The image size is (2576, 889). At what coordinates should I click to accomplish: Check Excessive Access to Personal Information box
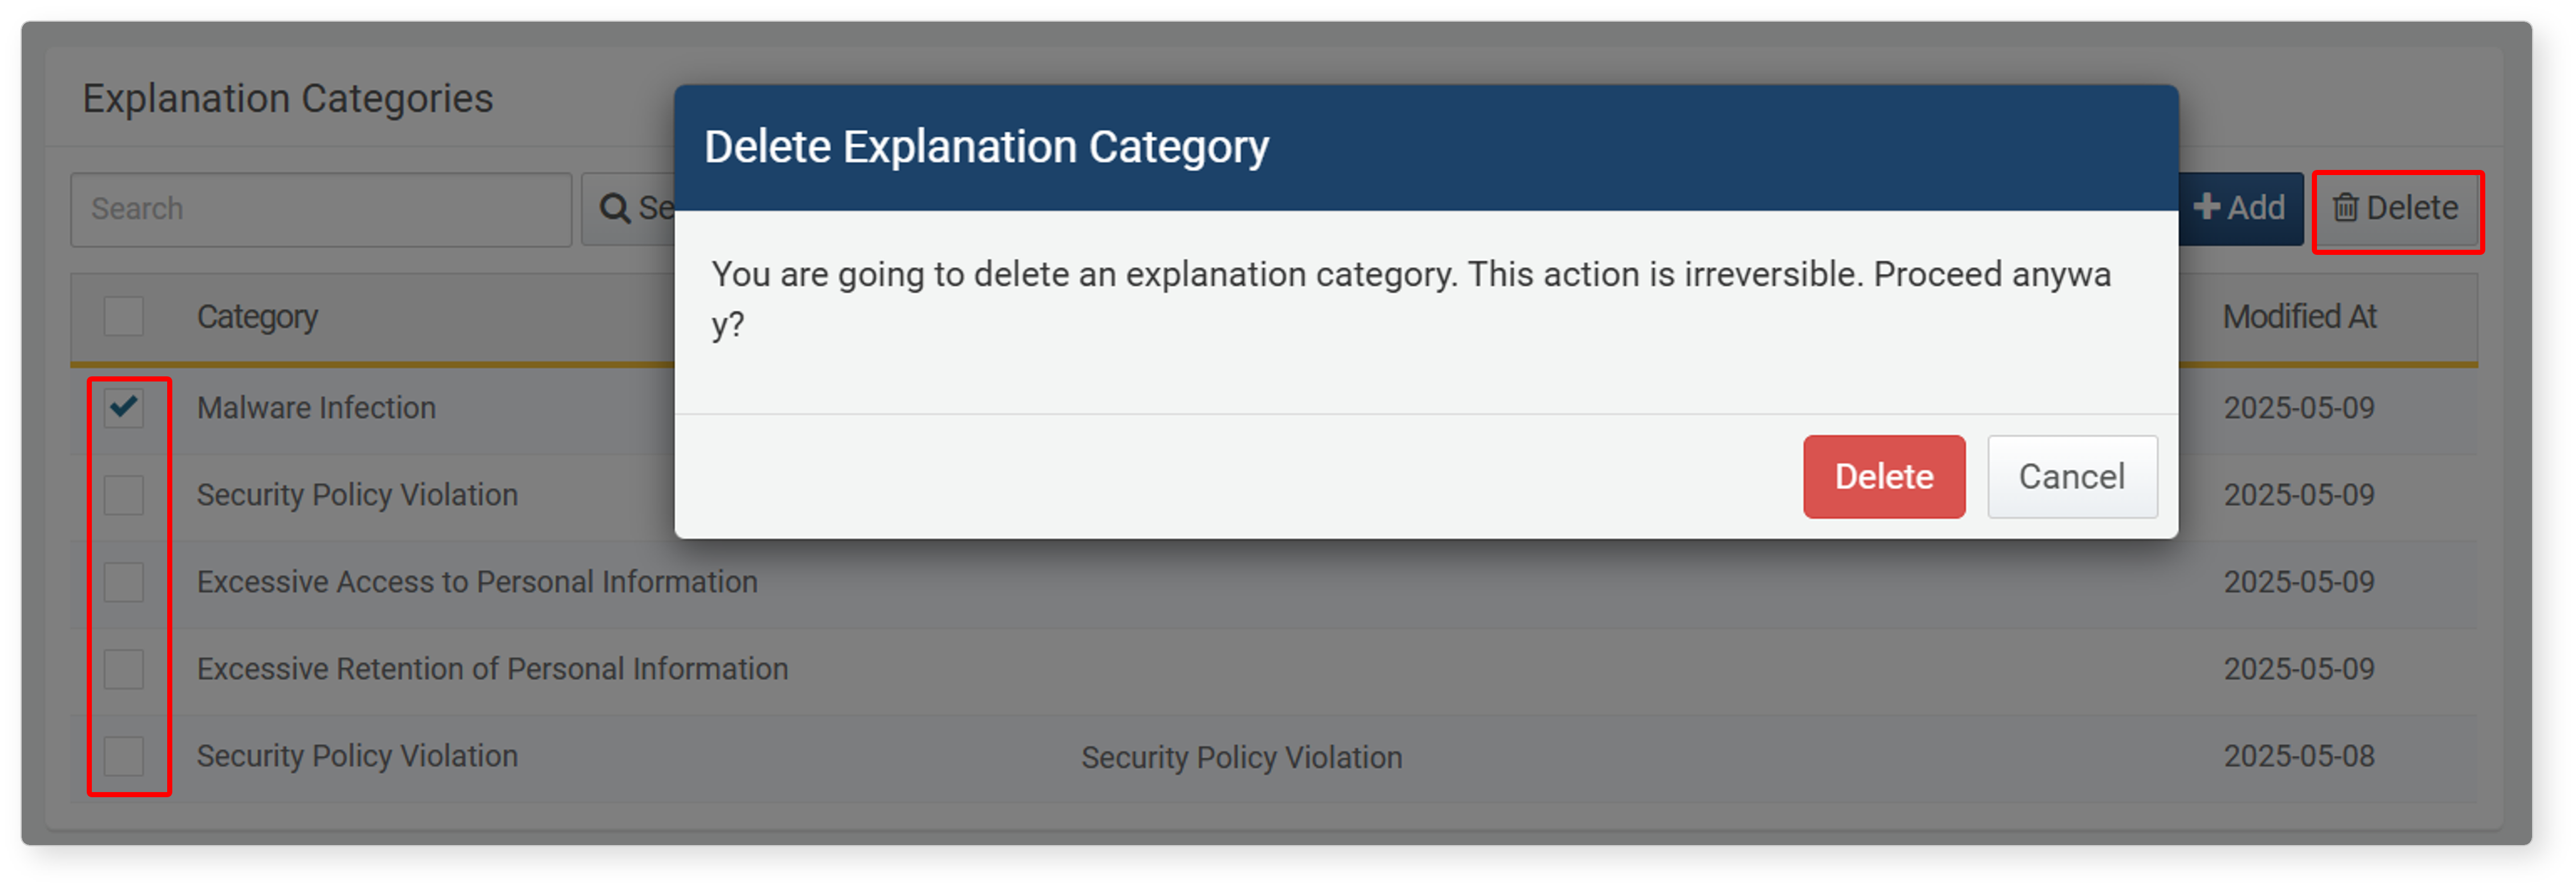pyautogui.click(x=124, y=582)
